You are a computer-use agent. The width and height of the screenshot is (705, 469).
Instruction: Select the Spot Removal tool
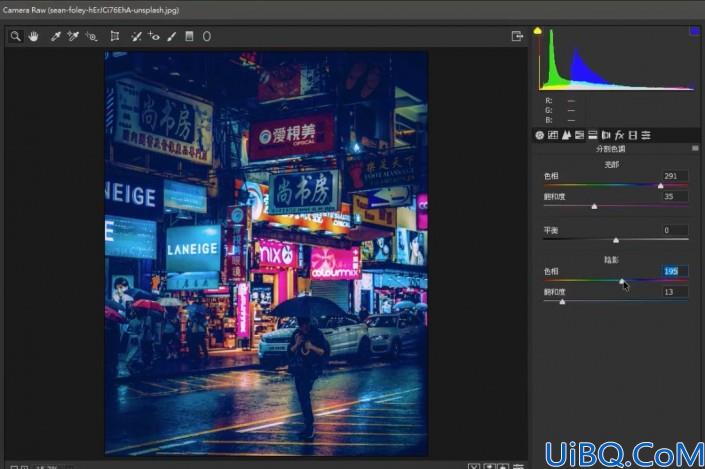136,36
